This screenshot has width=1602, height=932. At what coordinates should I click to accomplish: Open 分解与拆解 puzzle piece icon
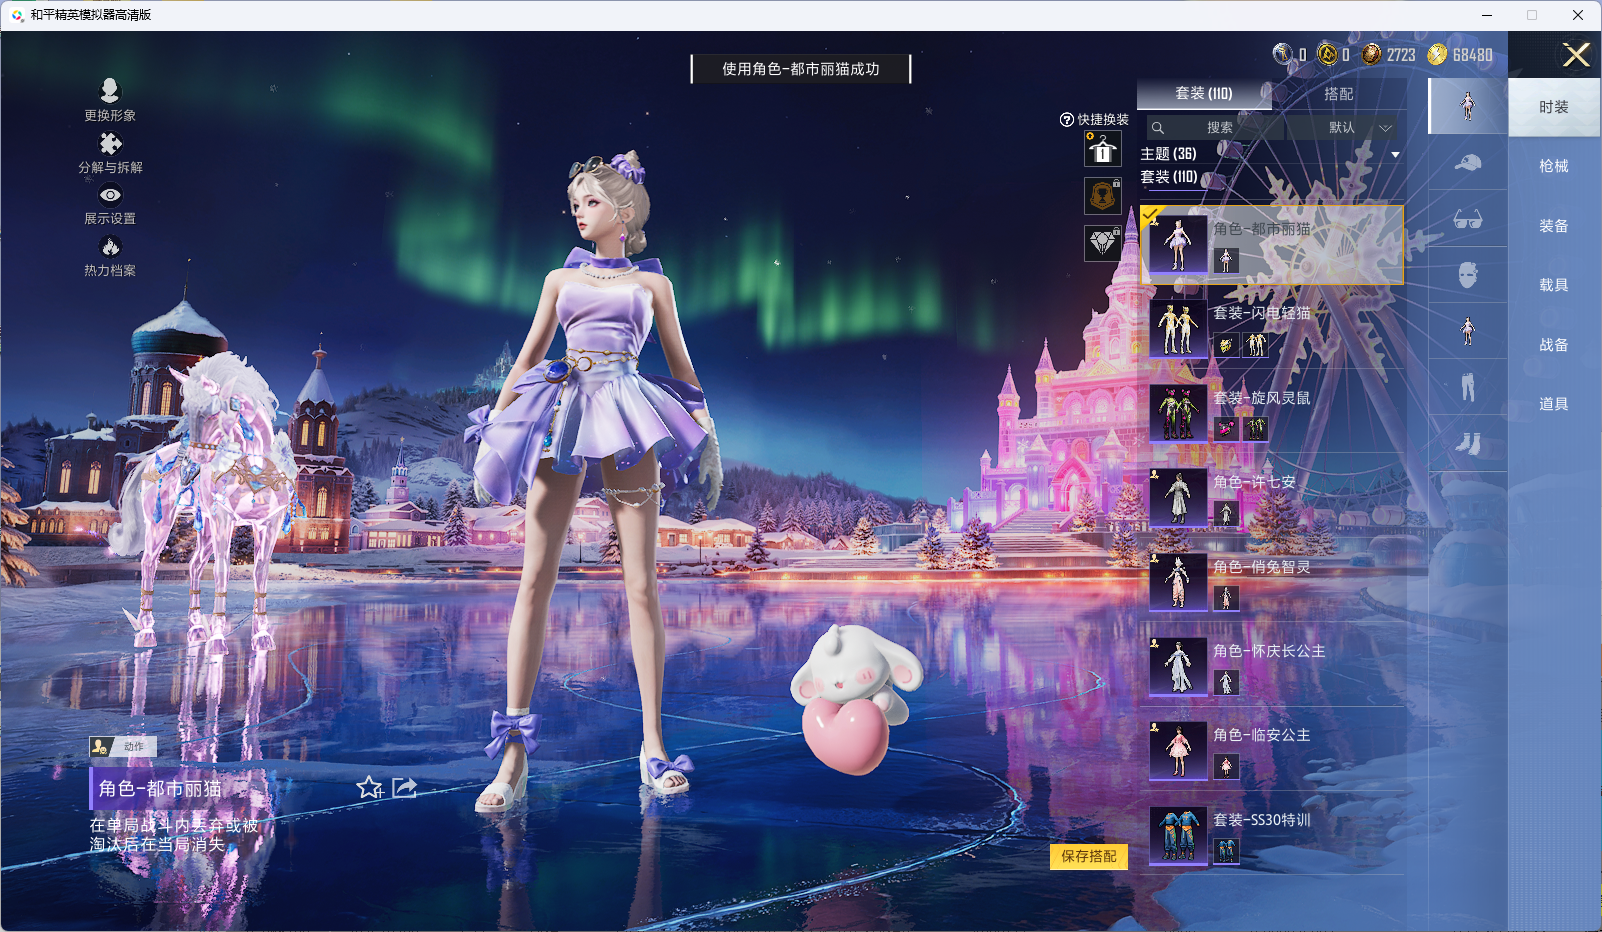[110, 144]
